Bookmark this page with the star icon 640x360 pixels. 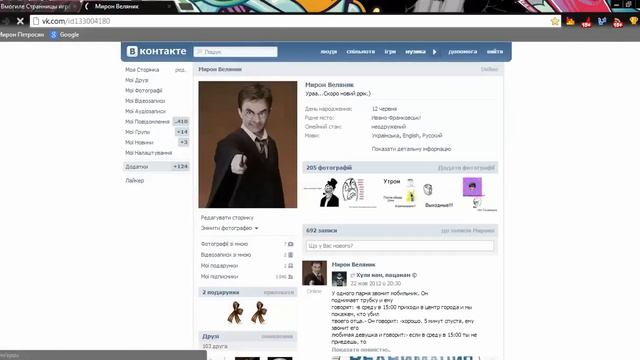point(555,21)
